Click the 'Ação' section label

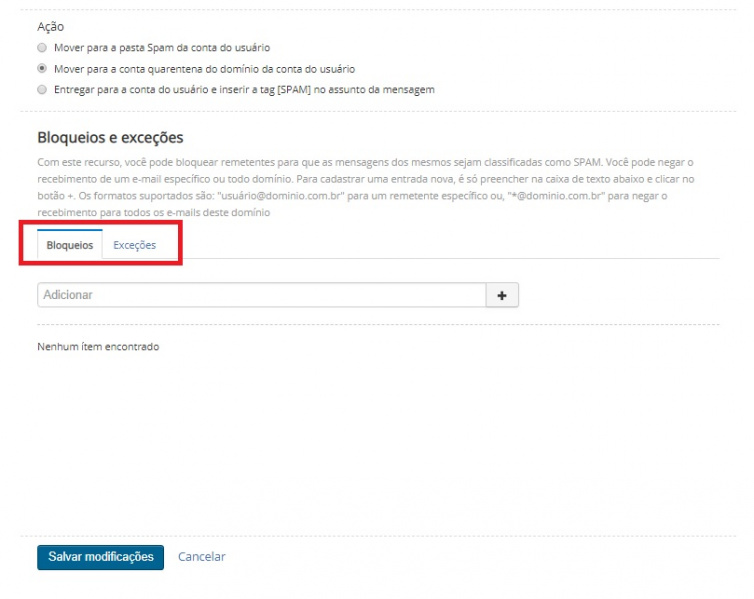(50, 27)
